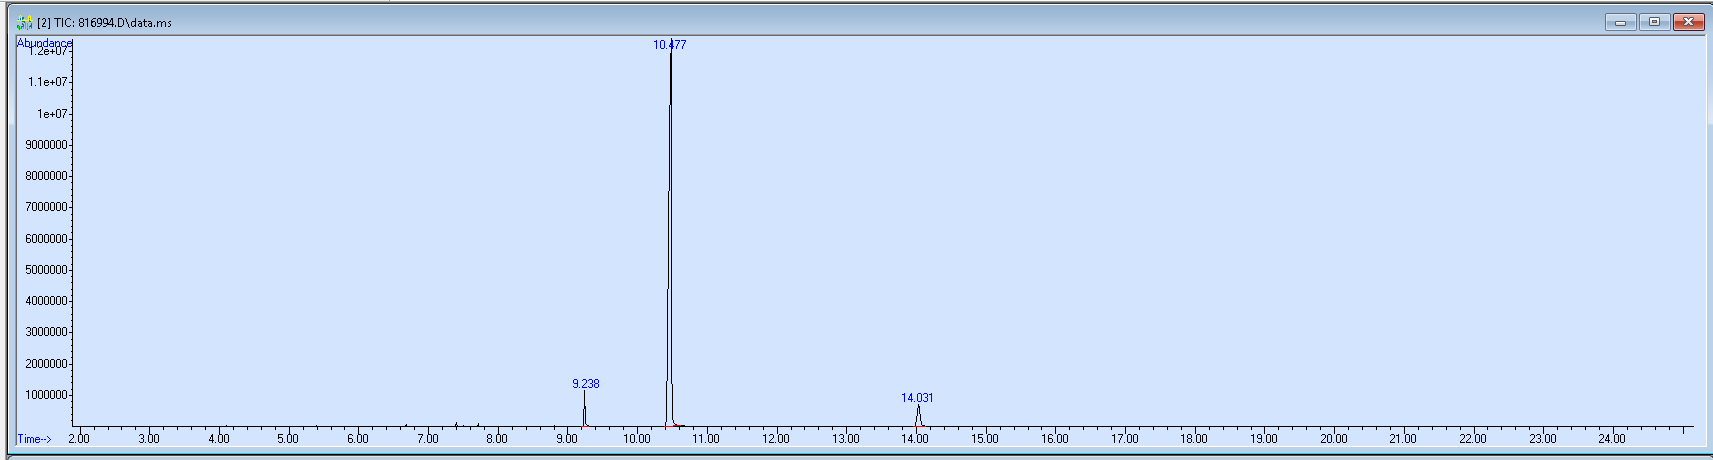Click the TIC window icon in title bar

pyautogui.click(x=25, y=22)
